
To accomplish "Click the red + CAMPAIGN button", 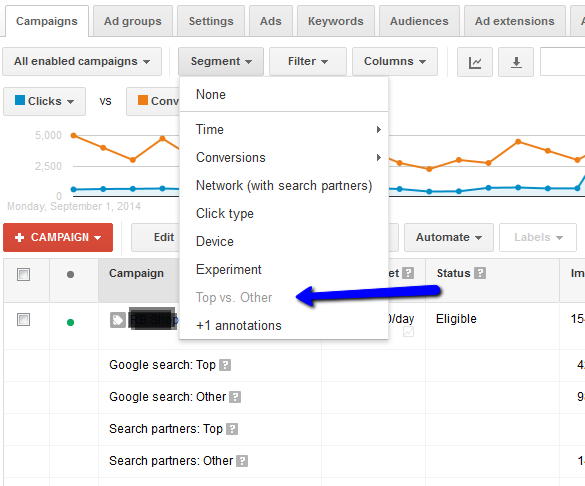I will tap(58, 238).
